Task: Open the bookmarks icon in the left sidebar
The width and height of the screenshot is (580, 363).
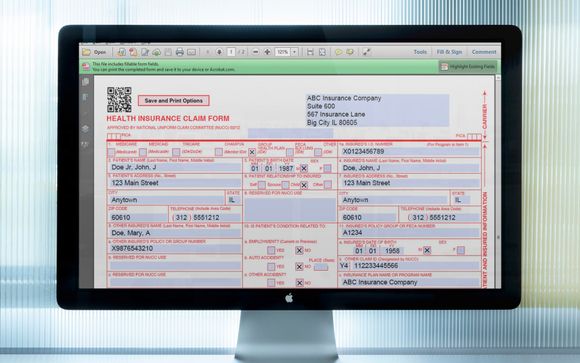Action: pyautogui.click(x=85, y=98)
